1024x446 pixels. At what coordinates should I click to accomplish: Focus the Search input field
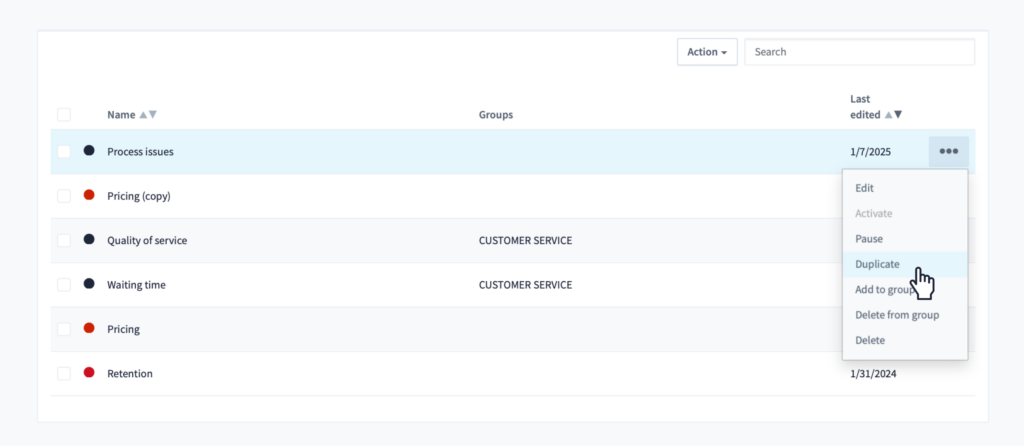[859, 52]
